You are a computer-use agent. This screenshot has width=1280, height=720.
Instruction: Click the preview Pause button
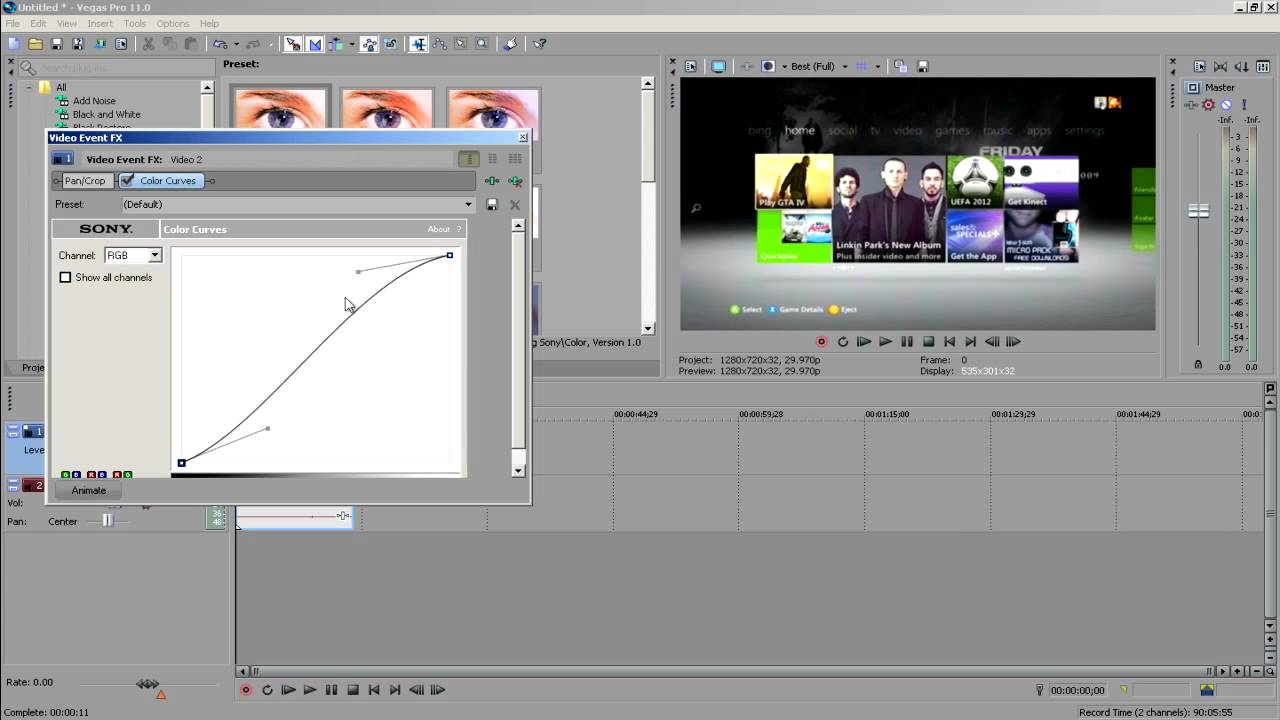click(907, 341)
